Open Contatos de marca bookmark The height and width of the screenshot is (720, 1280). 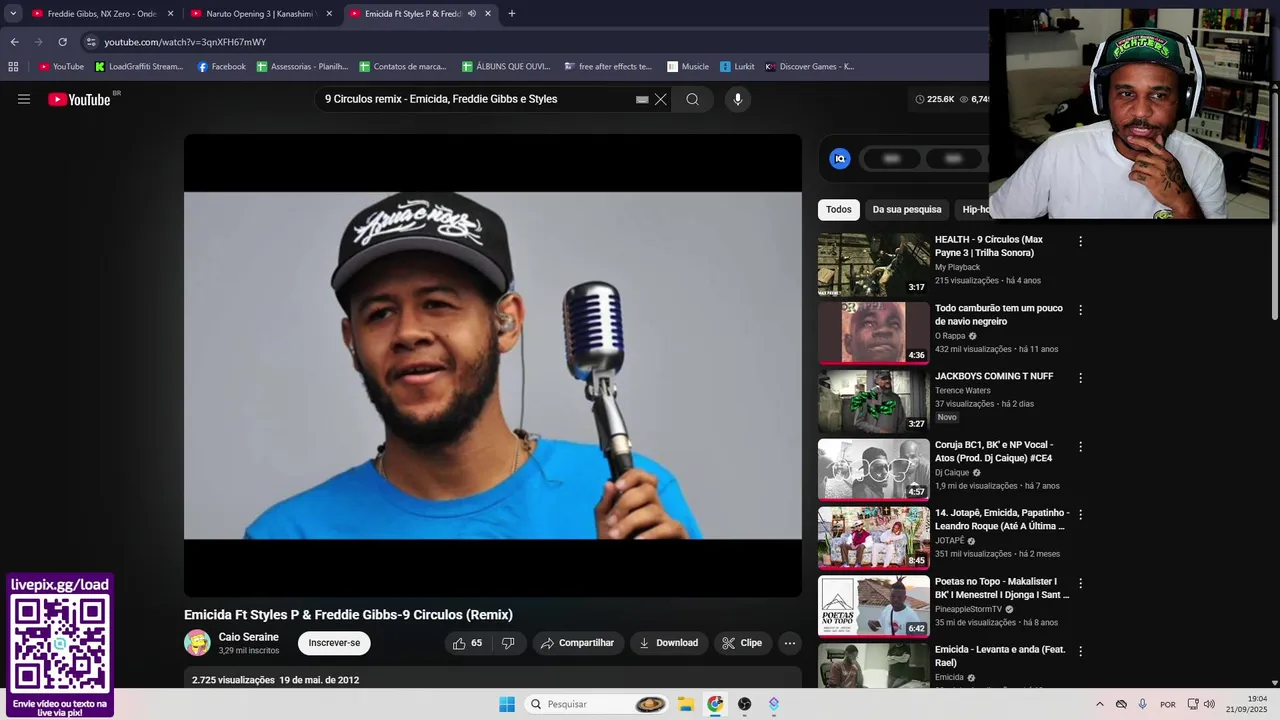[403, 67]
